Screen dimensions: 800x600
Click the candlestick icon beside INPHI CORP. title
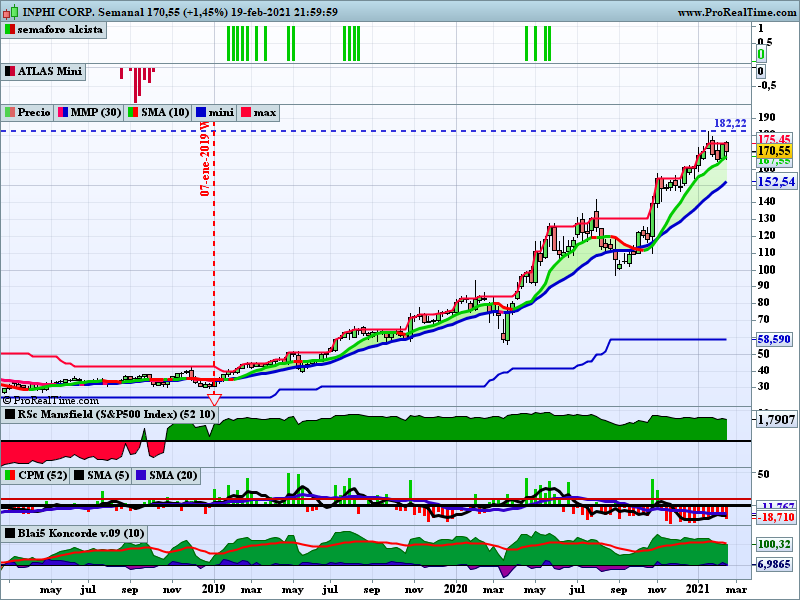click(11, 12)
